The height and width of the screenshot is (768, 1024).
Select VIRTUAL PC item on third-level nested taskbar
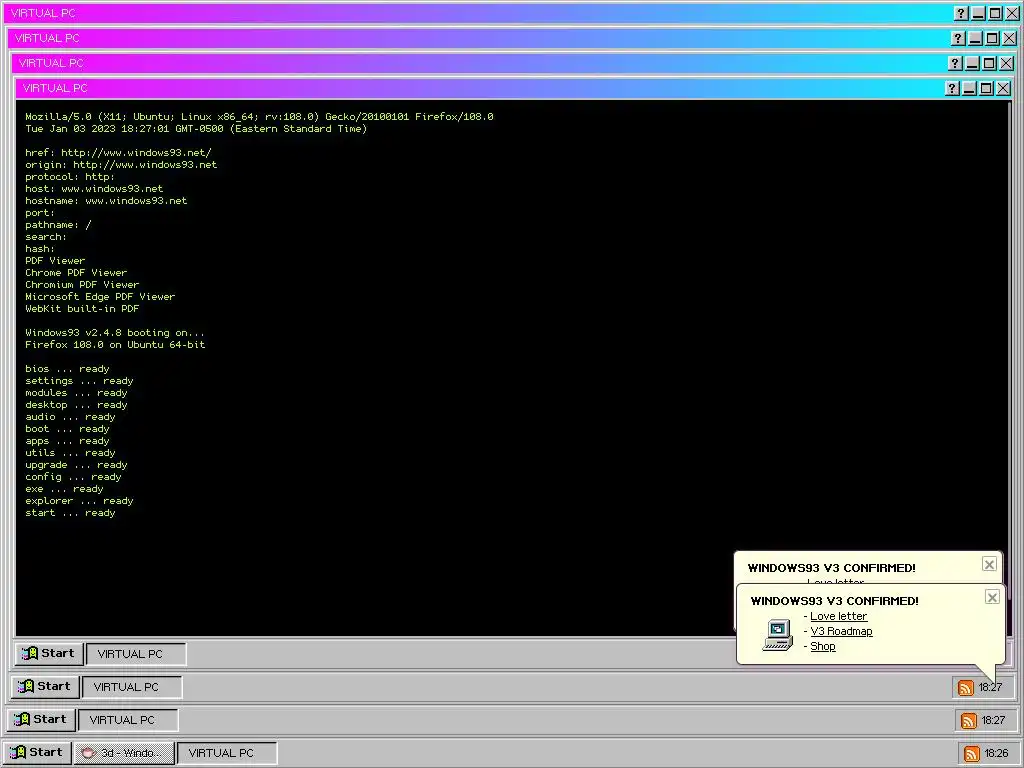pos(132,687)
